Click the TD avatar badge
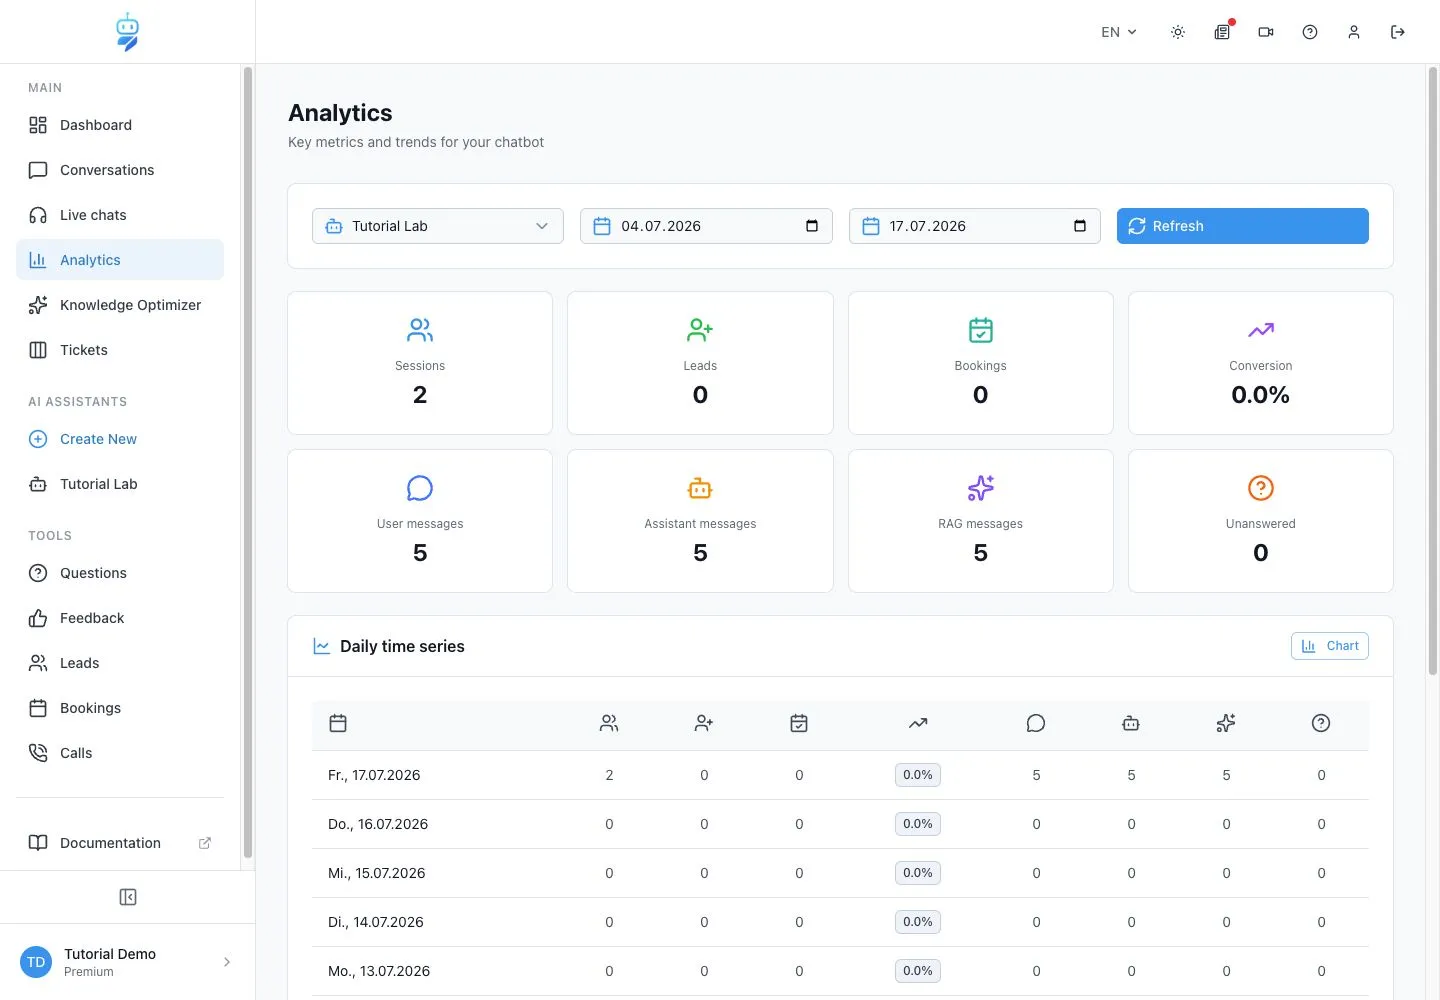 tap(36, 962)
